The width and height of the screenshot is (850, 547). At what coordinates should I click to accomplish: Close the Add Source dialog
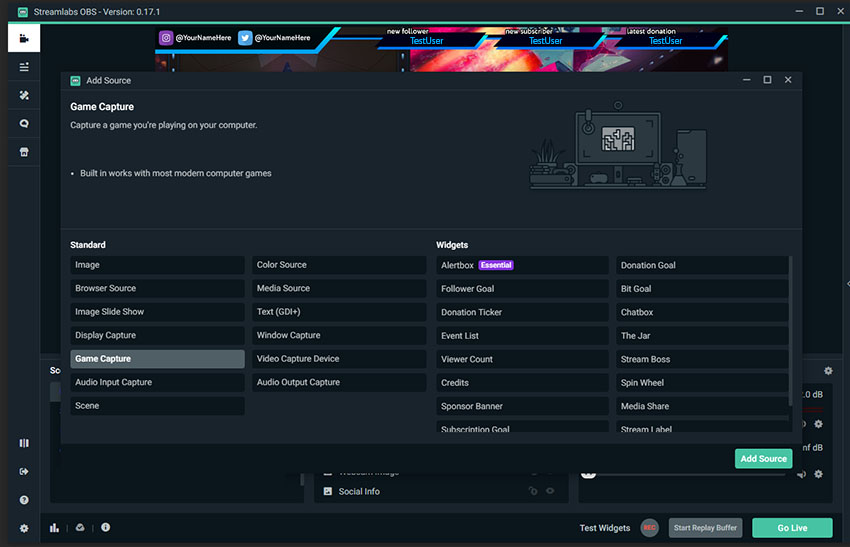788,80
